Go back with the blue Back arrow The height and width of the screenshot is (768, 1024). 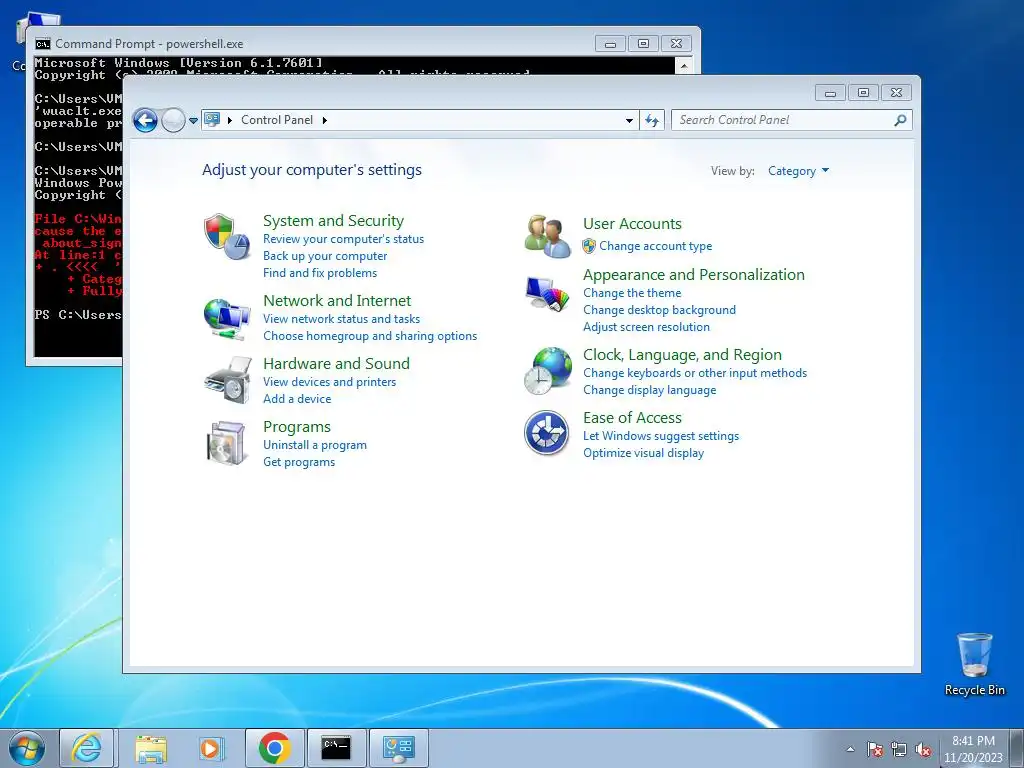(145, 120)
